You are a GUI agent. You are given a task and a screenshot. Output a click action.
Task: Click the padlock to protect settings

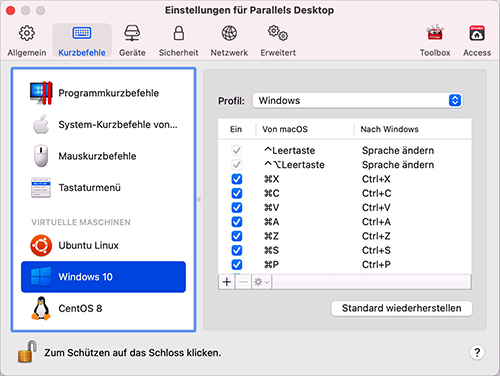[27, 351]
